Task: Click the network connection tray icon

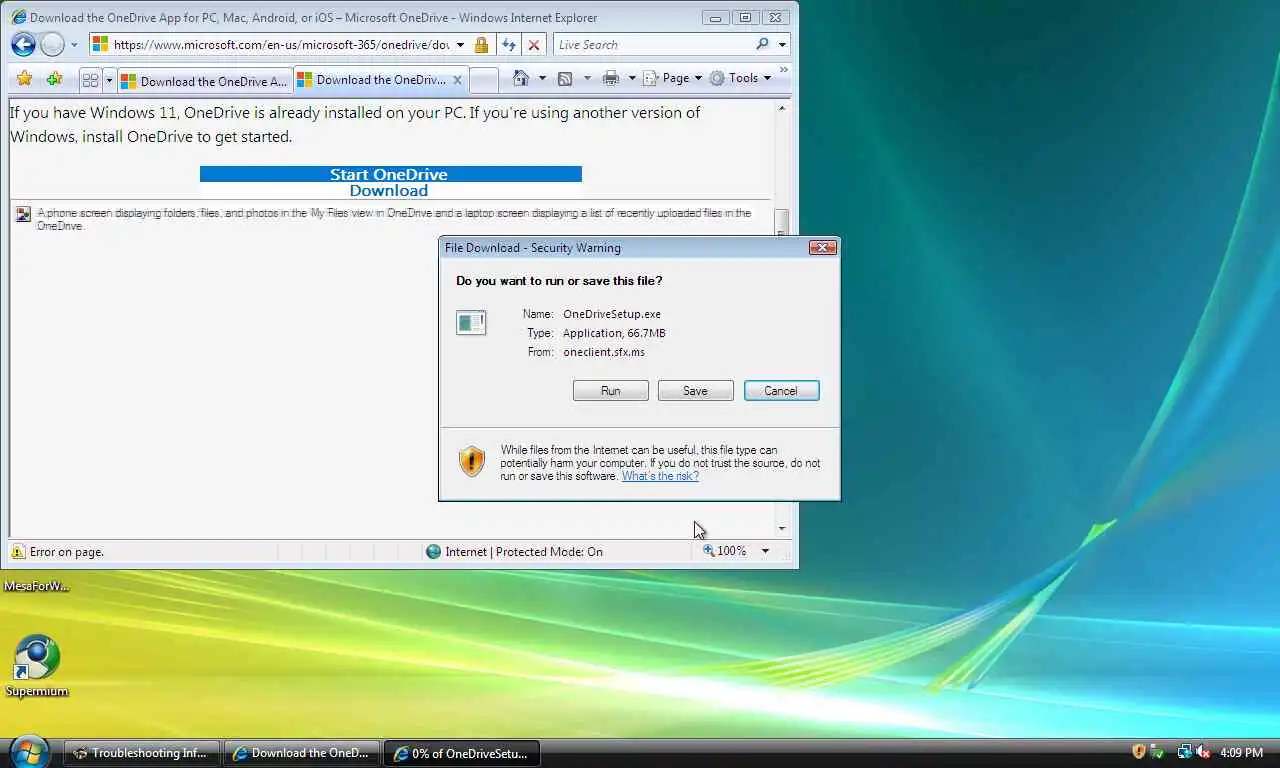Action: click(x=1184, y=752)
